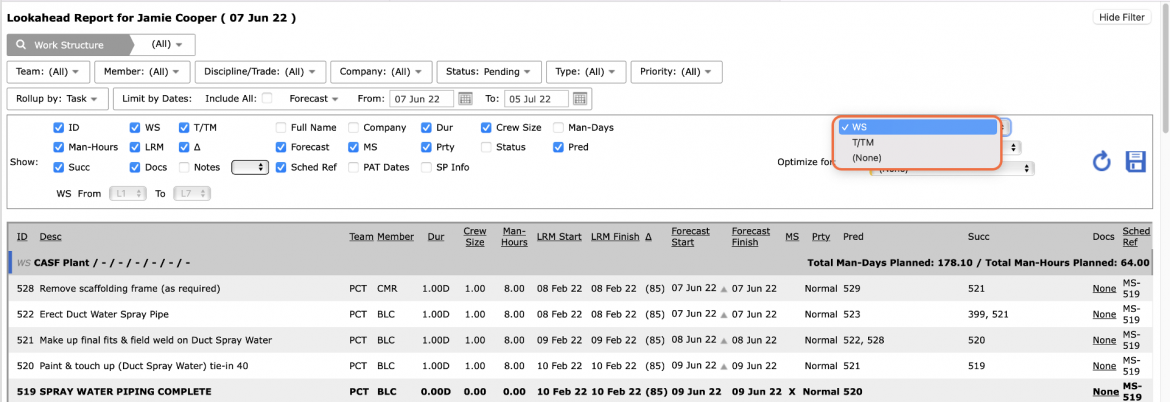Choose (None) in the open dropdown list
The width and height of the screenshot is (1170, 402).
(x=918, y=157)
